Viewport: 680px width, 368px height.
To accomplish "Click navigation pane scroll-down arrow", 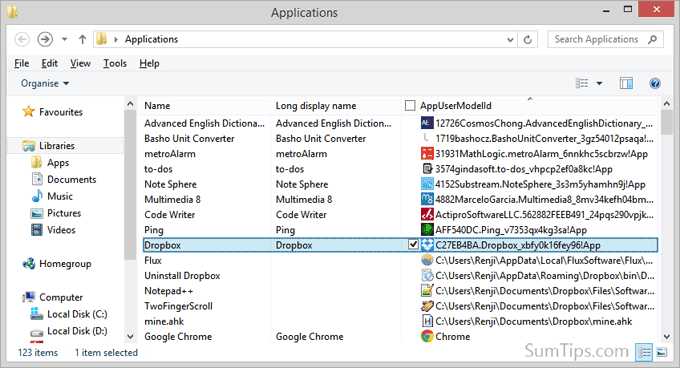I will [130, 336].
